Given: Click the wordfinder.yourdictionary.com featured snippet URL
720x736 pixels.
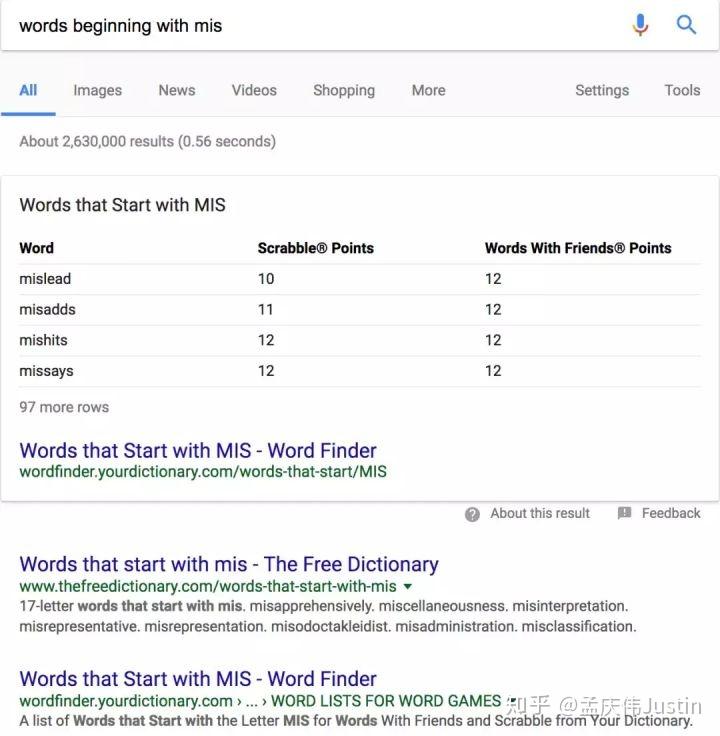Looking at the screenshot, I should 203,471.
